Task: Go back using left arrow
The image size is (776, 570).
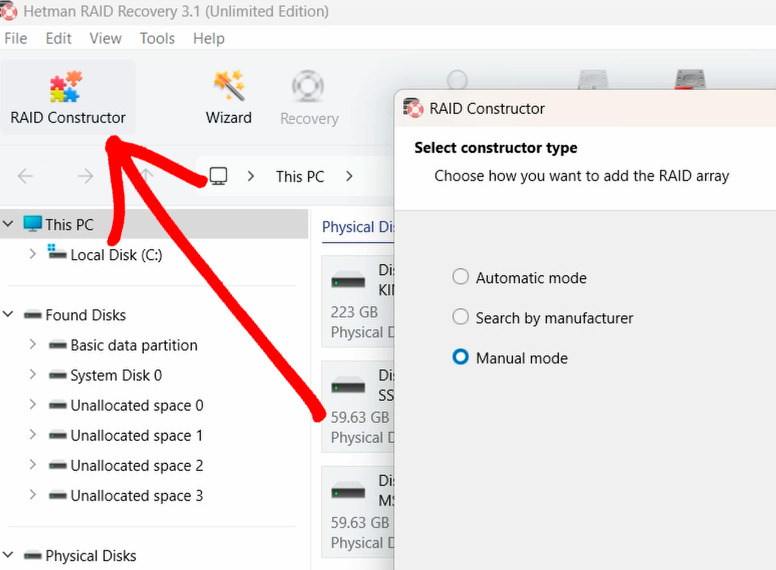Action: point(25,176)
